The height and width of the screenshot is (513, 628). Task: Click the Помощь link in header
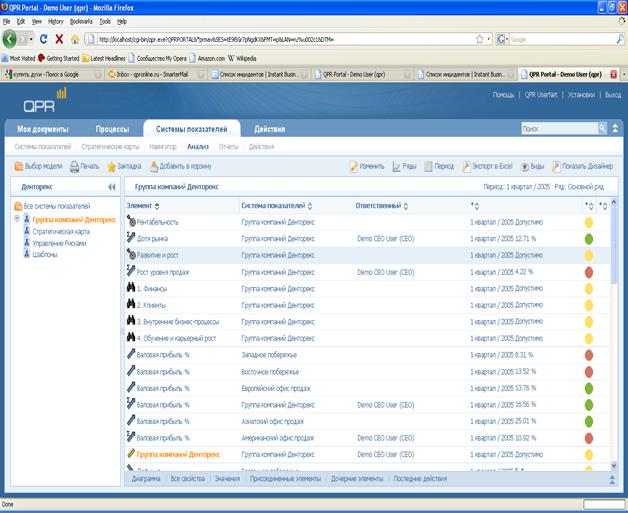[503, 95]
